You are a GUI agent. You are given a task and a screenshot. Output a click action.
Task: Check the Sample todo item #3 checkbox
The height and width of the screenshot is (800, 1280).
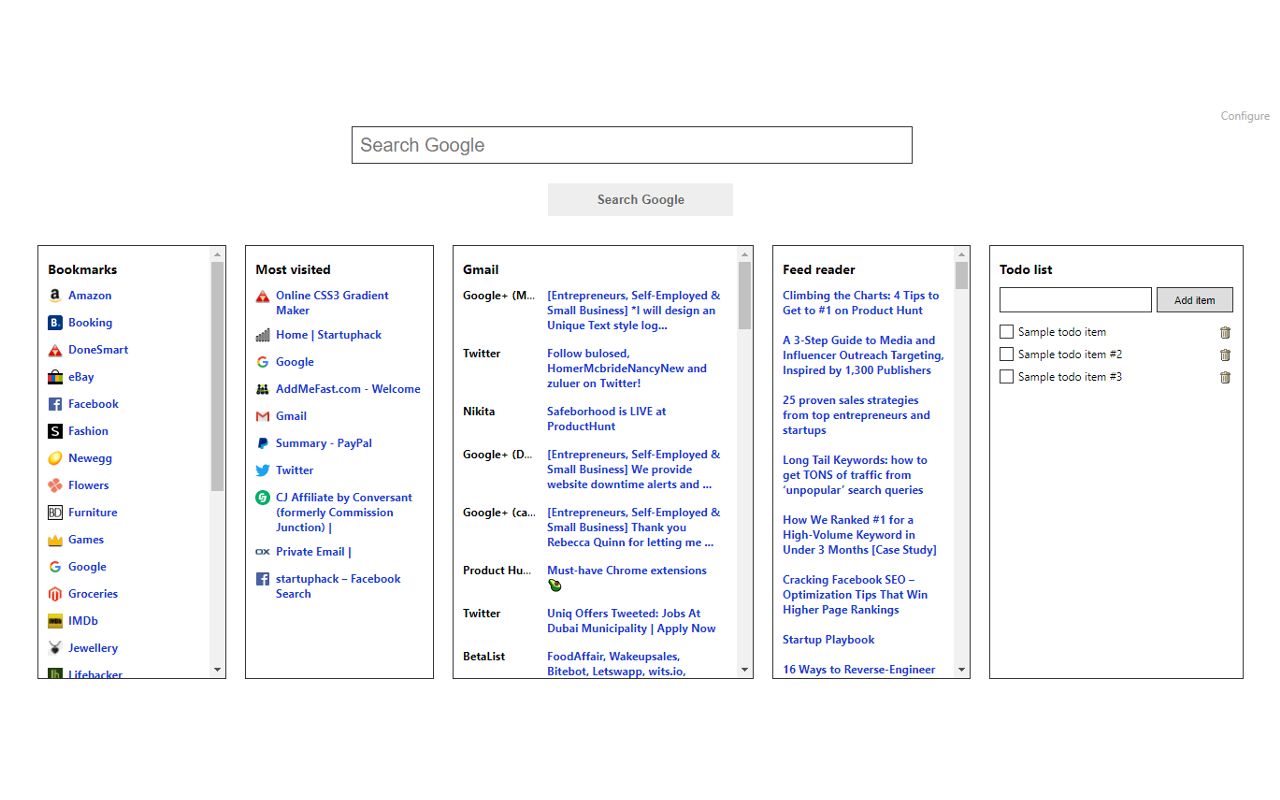pos(1005,377)
